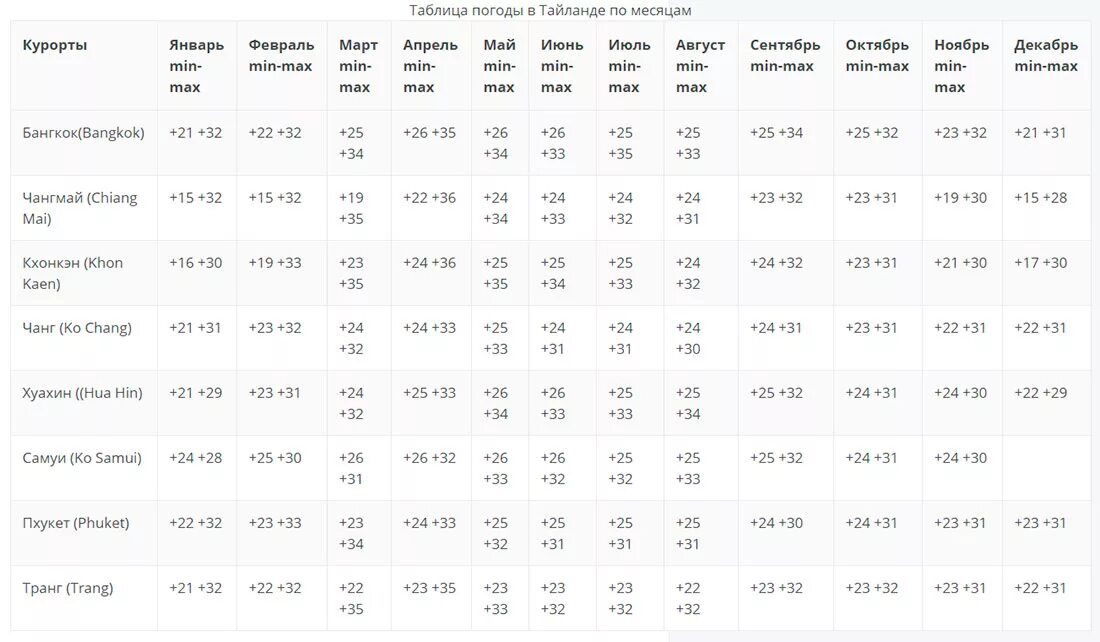This screenshot has width=1100, height=642.
Task: Click the Февраль min-max column header
Action: pos(281,55)
